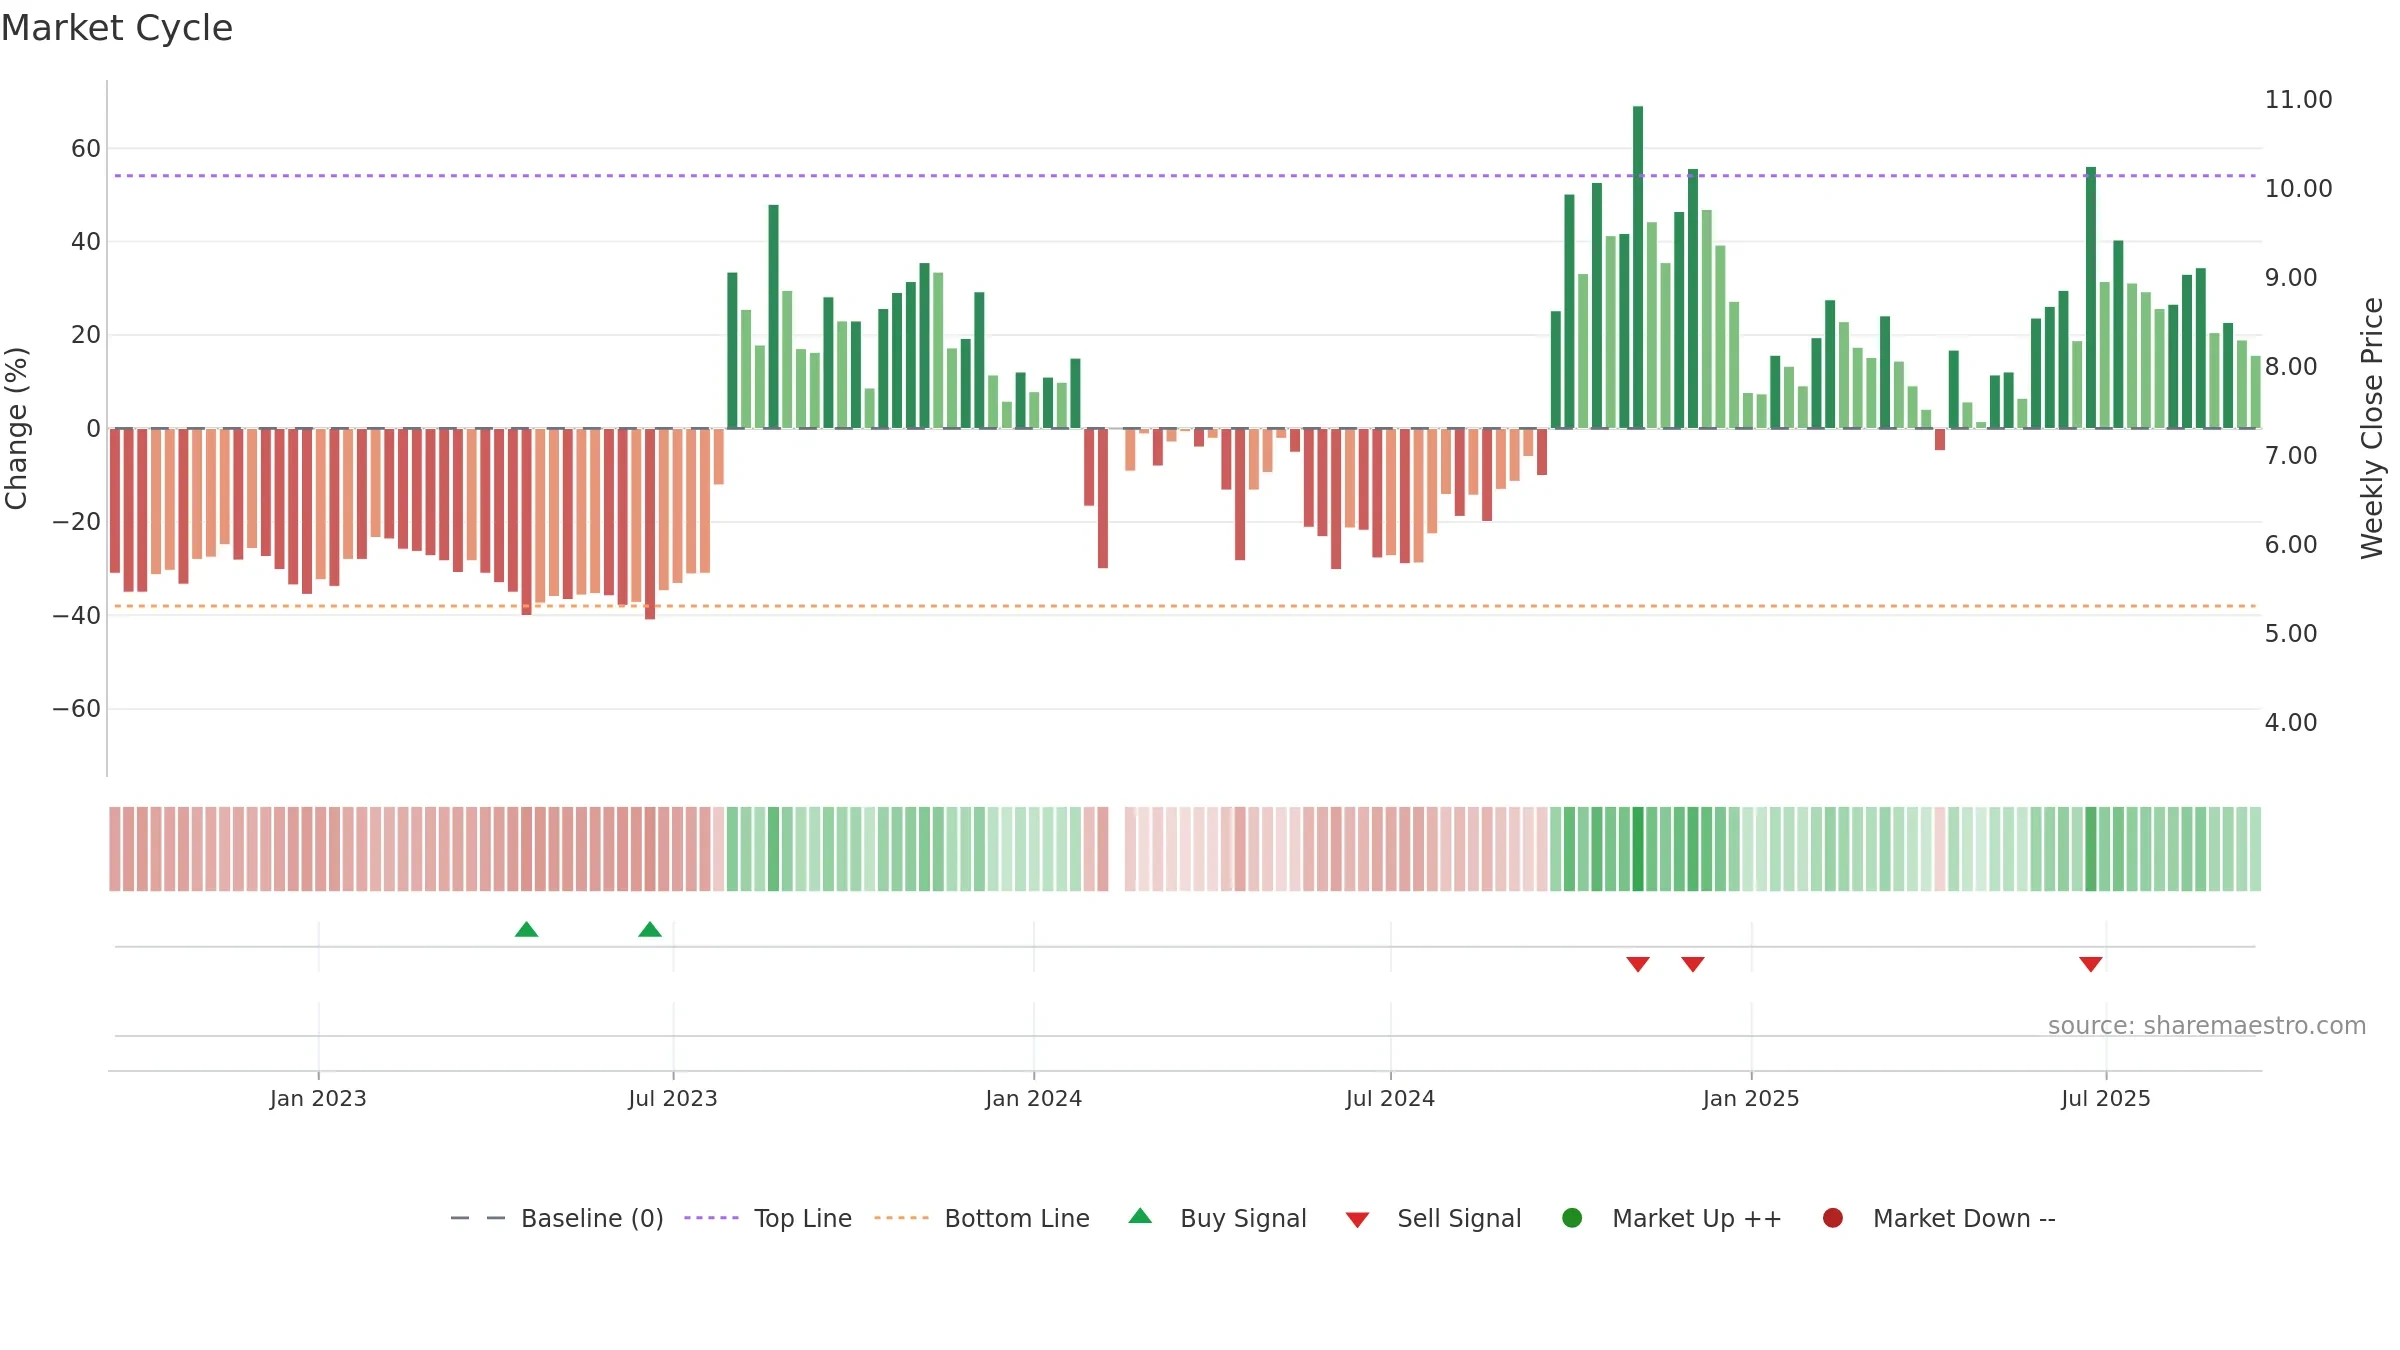Image resolution: width=2400 pixels, height=1350 pixels.
Task: Click the Jul 2023 axis label
Action: pyautogui.click(x=673, y=1098)
